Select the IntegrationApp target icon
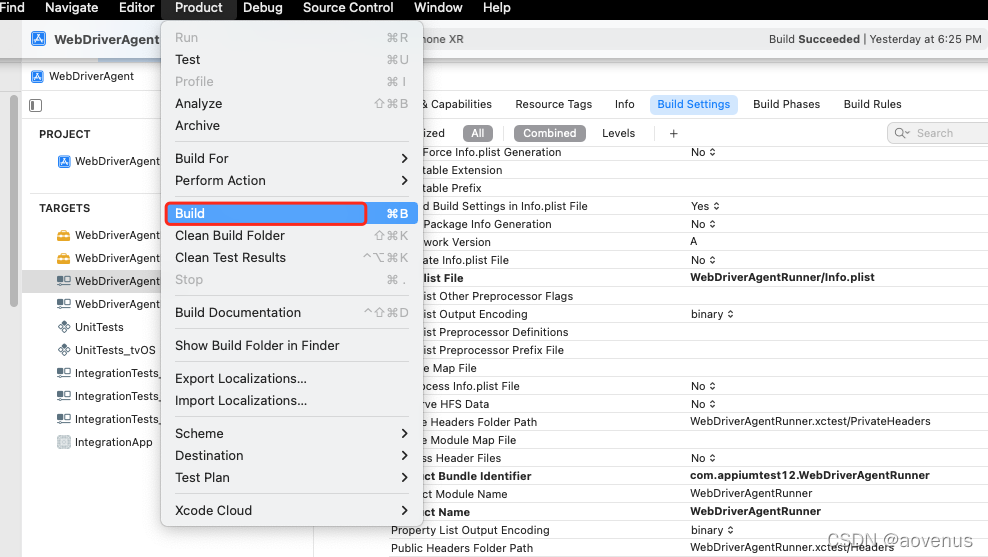Image resolution: width=988 pixels, height=557 pixels. [64, 442]
